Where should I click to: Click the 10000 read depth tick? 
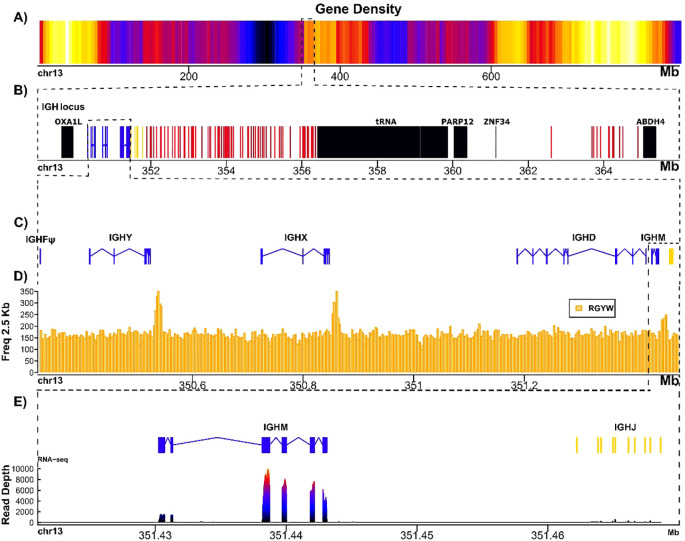[x=24, y=469]
